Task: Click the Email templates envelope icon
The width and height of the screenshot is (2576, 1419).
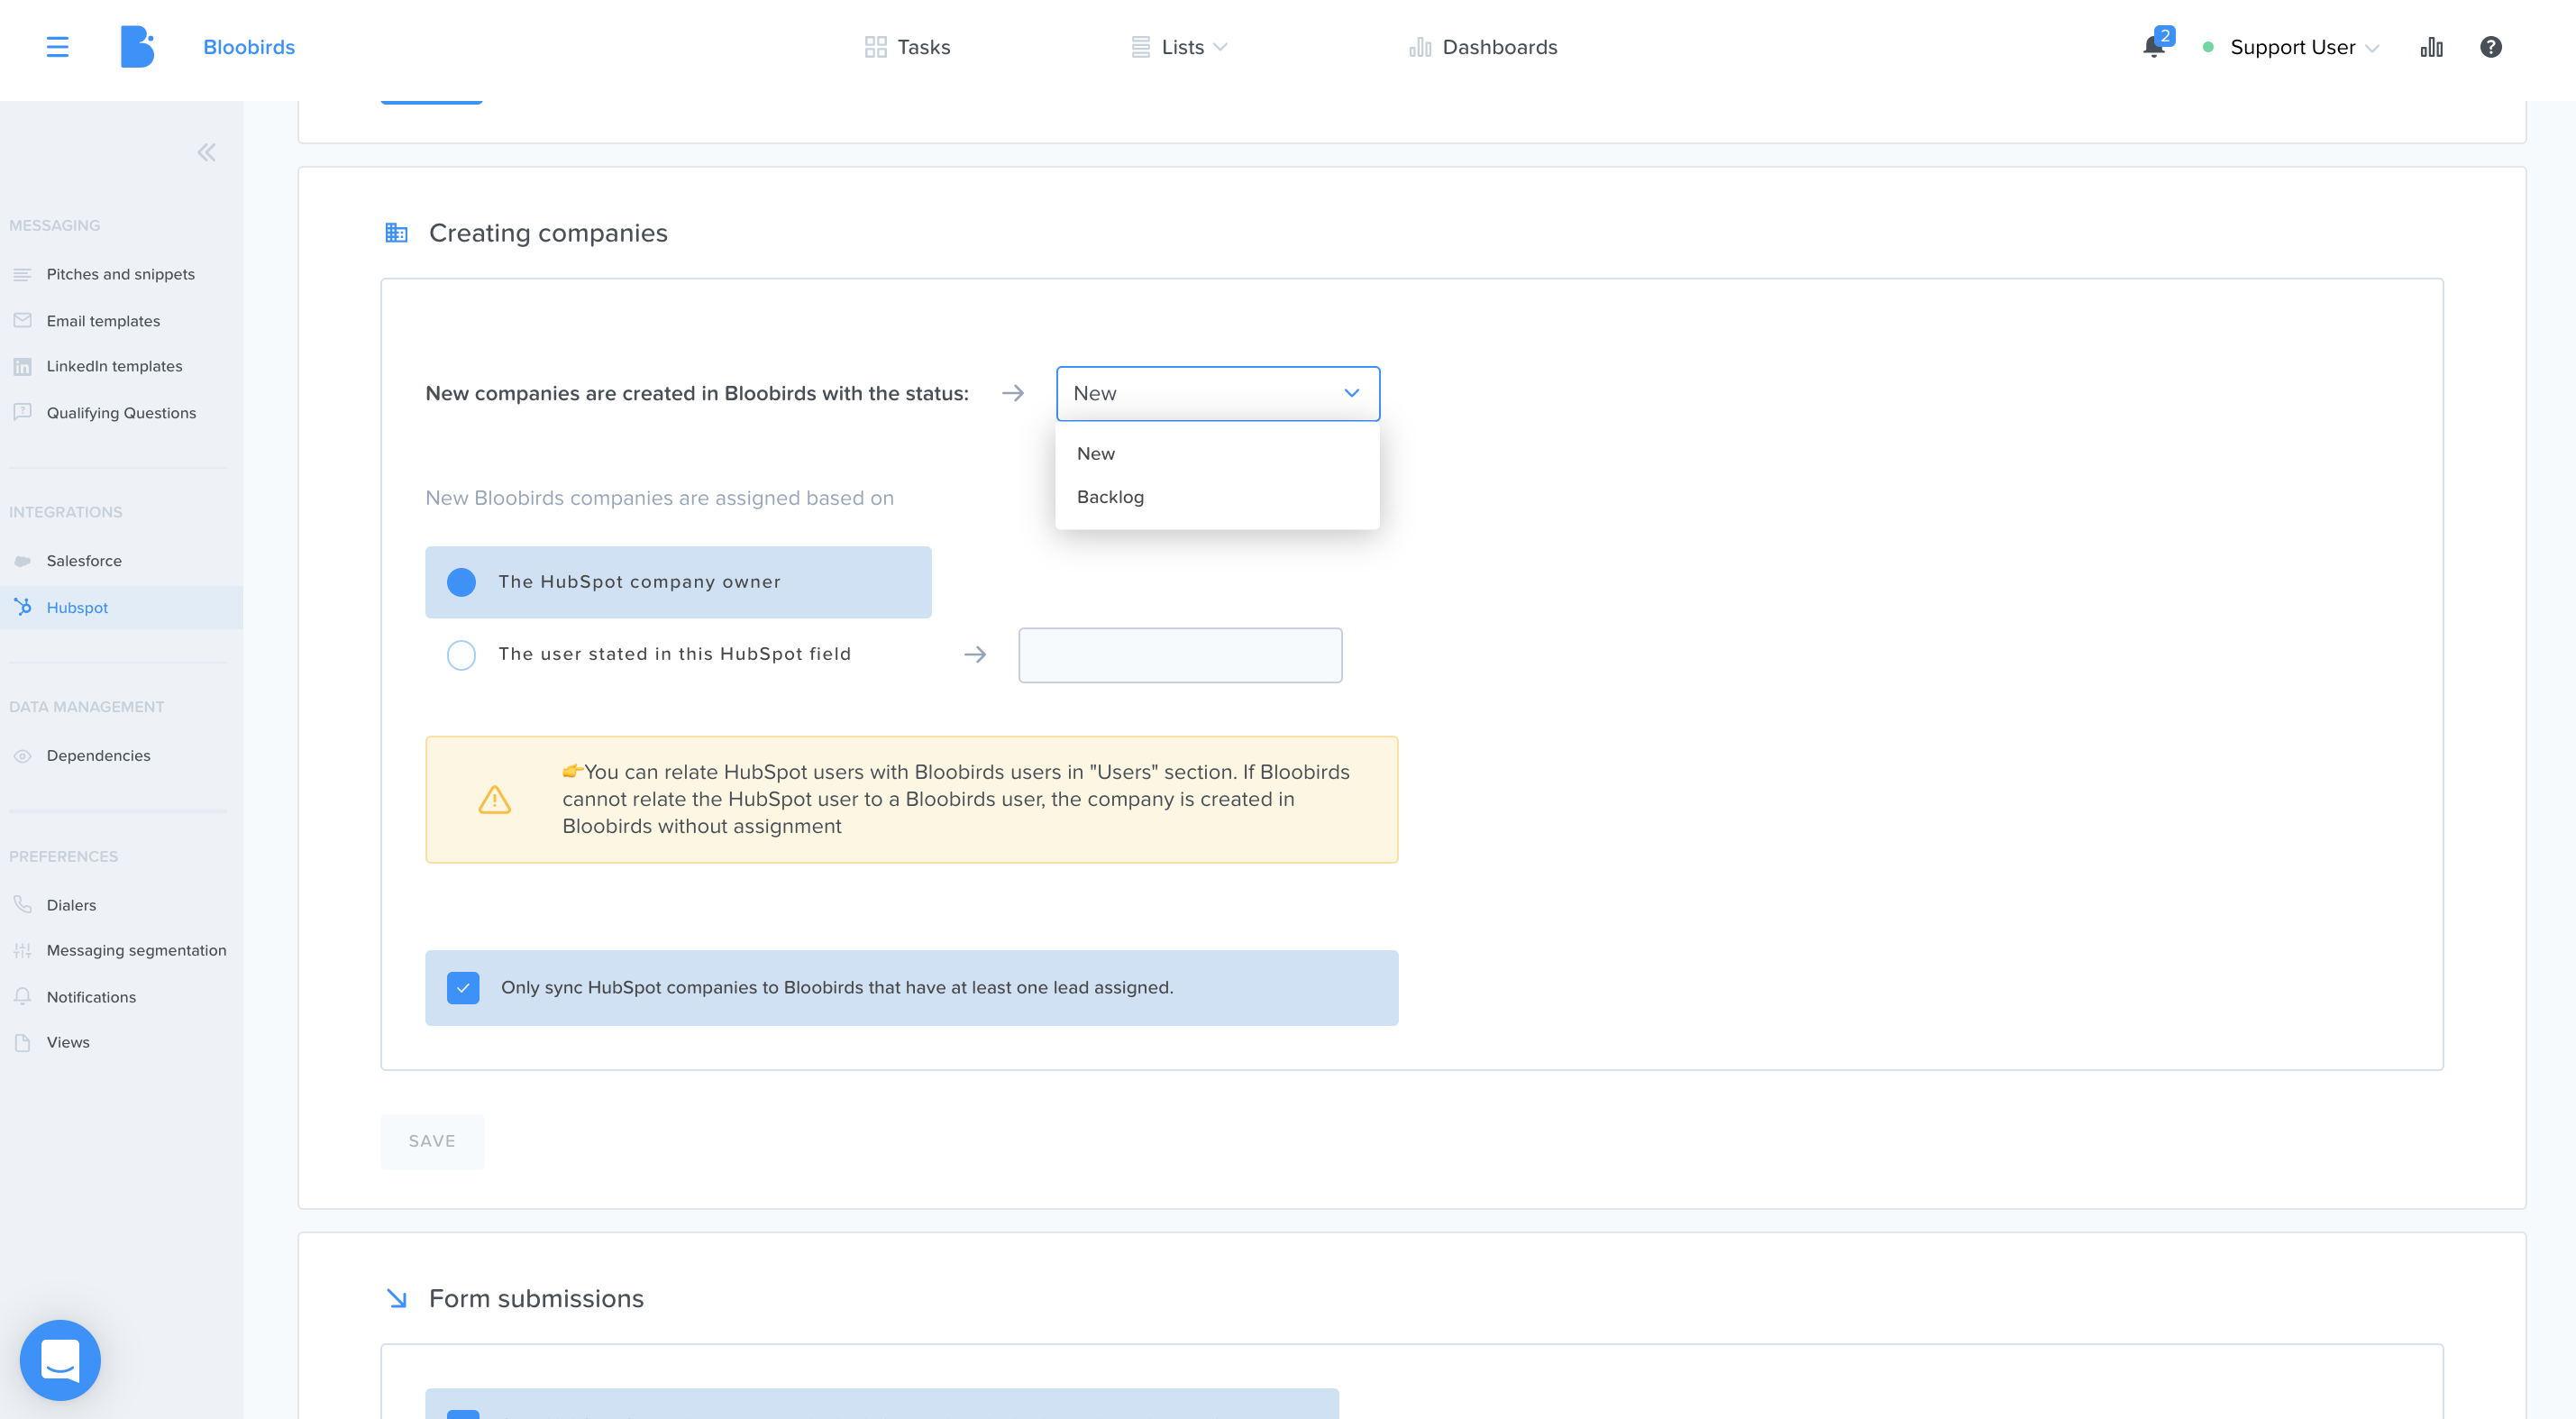Action: click(x=22, y=320)
